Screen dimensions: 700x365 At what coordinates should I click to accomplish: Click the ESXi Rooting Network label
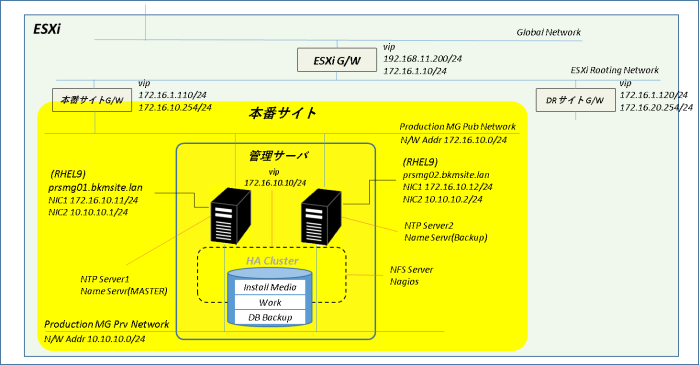[x=615, y=70]
